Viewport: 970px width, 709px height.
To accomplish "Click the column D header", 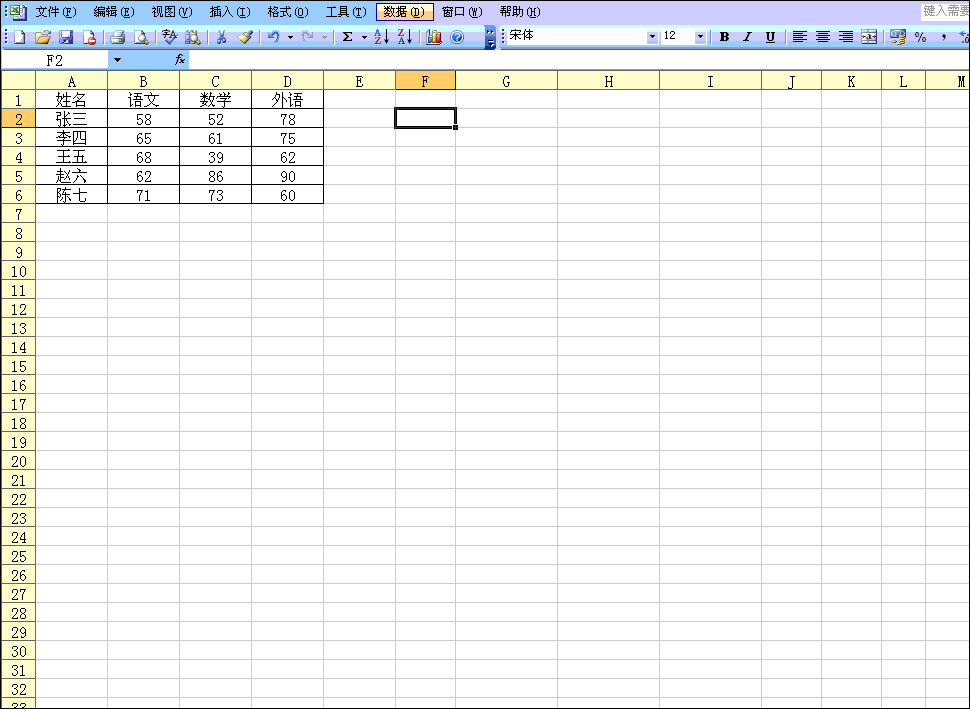I will coord(288,81).
